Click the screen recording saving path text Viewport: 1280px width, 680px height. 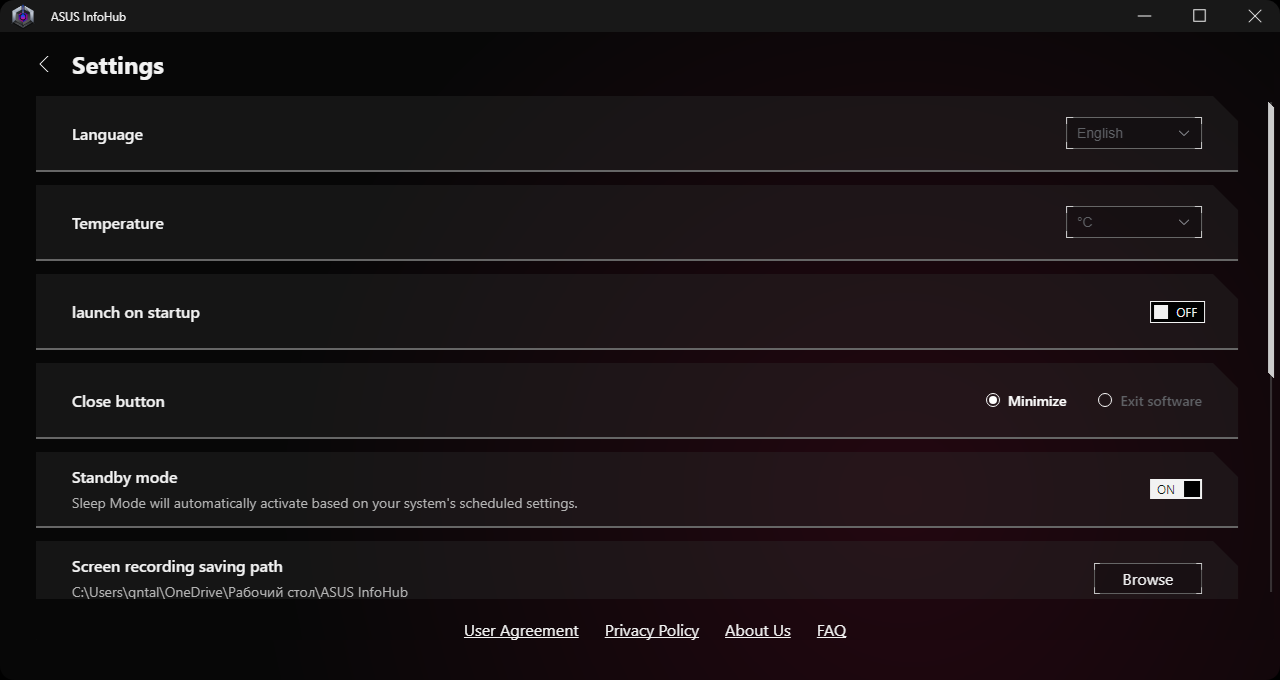click(240, 592)
